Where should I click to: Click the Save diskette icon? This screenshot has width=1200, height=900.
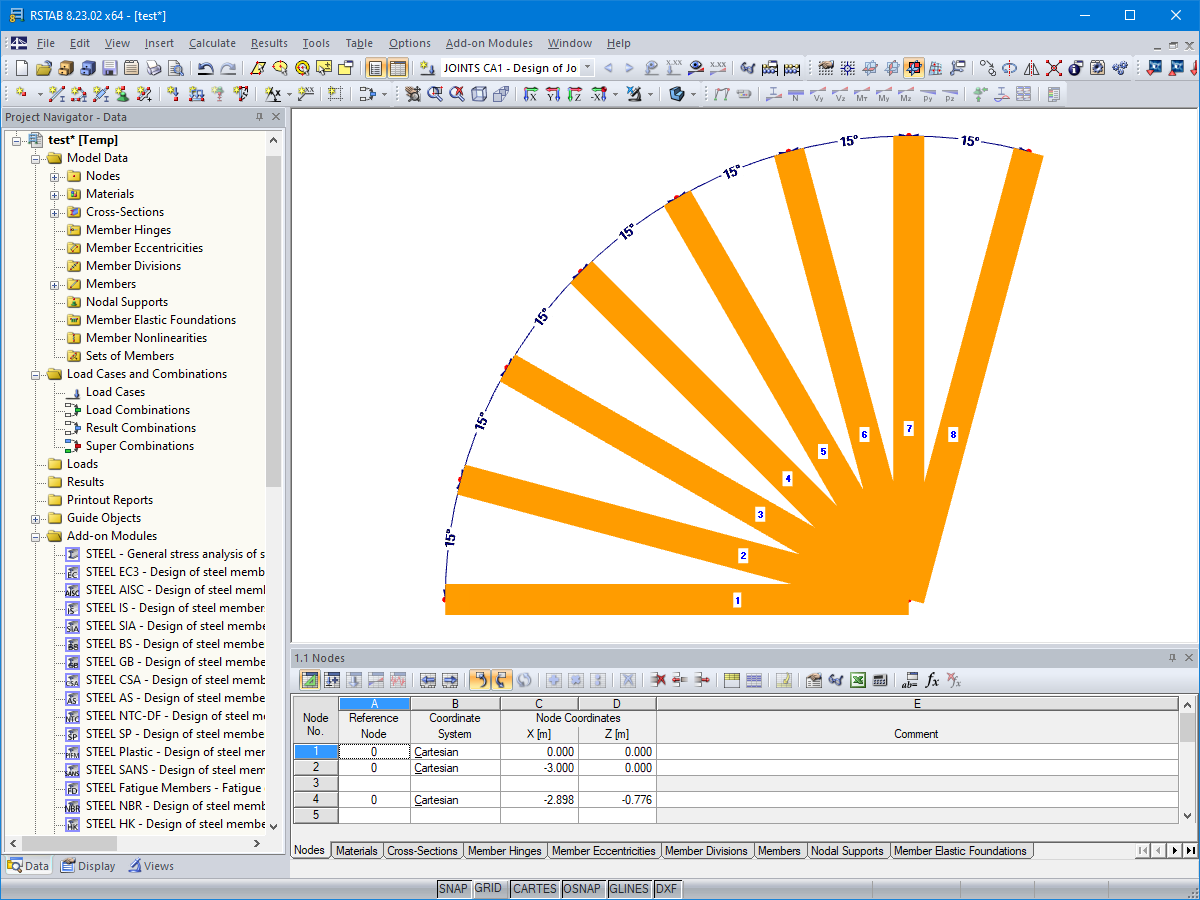pyautogui.click(x=110, y=69)
